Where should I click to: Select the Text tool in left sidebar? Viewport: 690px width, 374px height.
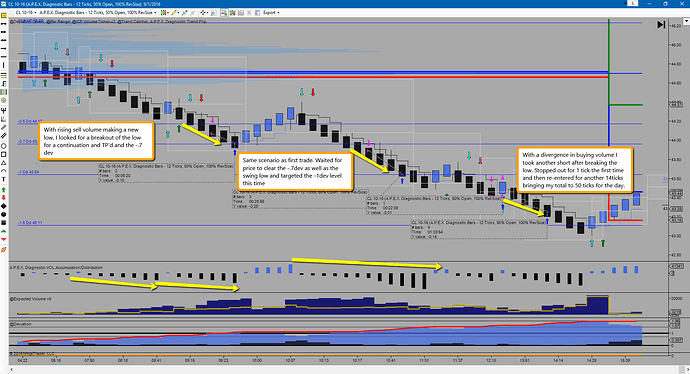tap(4, 179)
